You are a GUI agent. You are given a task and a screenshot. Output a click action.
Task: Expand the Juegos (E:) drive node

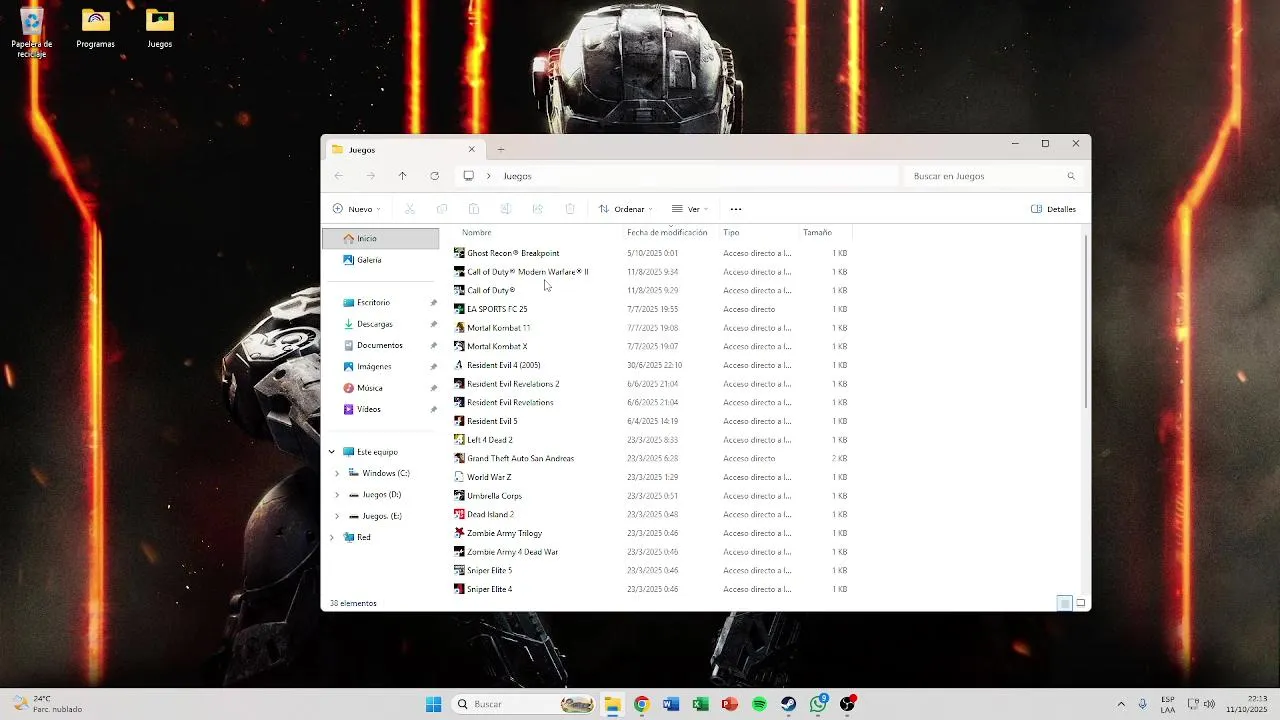[x=337, y=516]
